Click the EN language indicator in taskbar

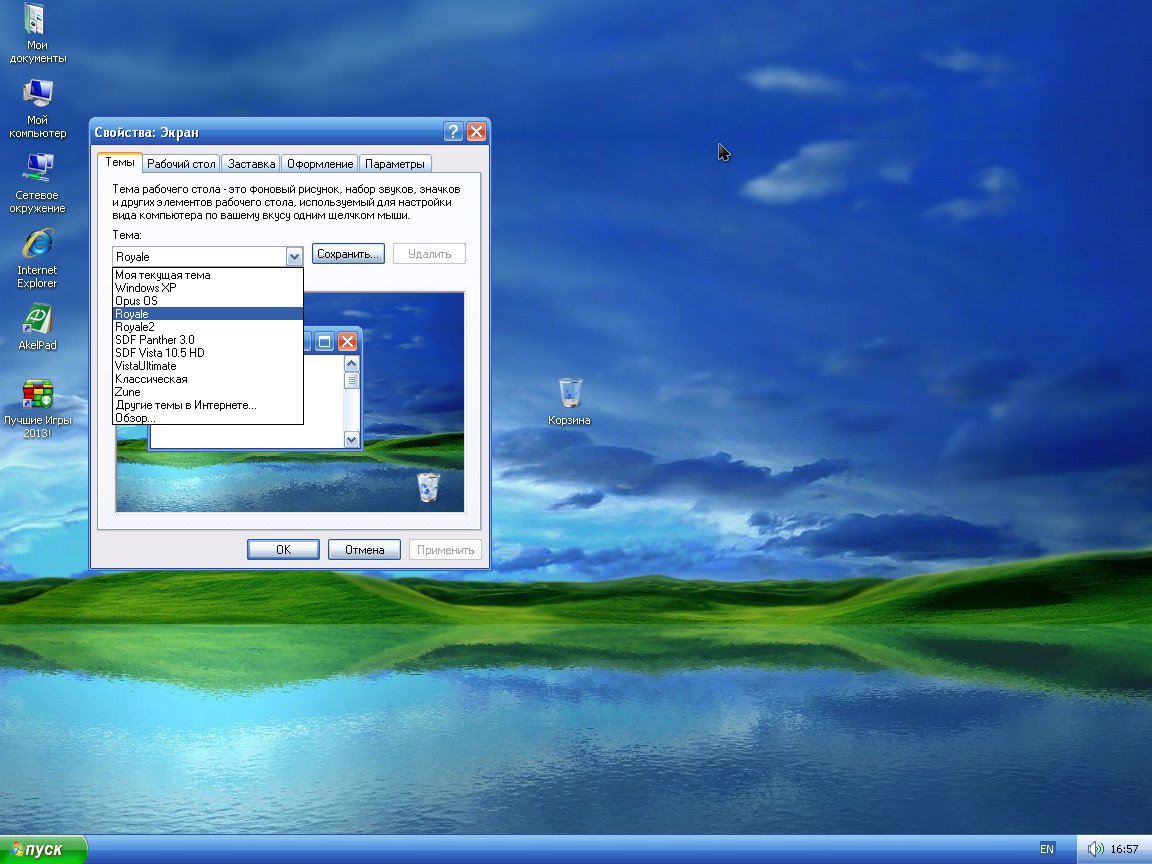(x=1047, y=848)
